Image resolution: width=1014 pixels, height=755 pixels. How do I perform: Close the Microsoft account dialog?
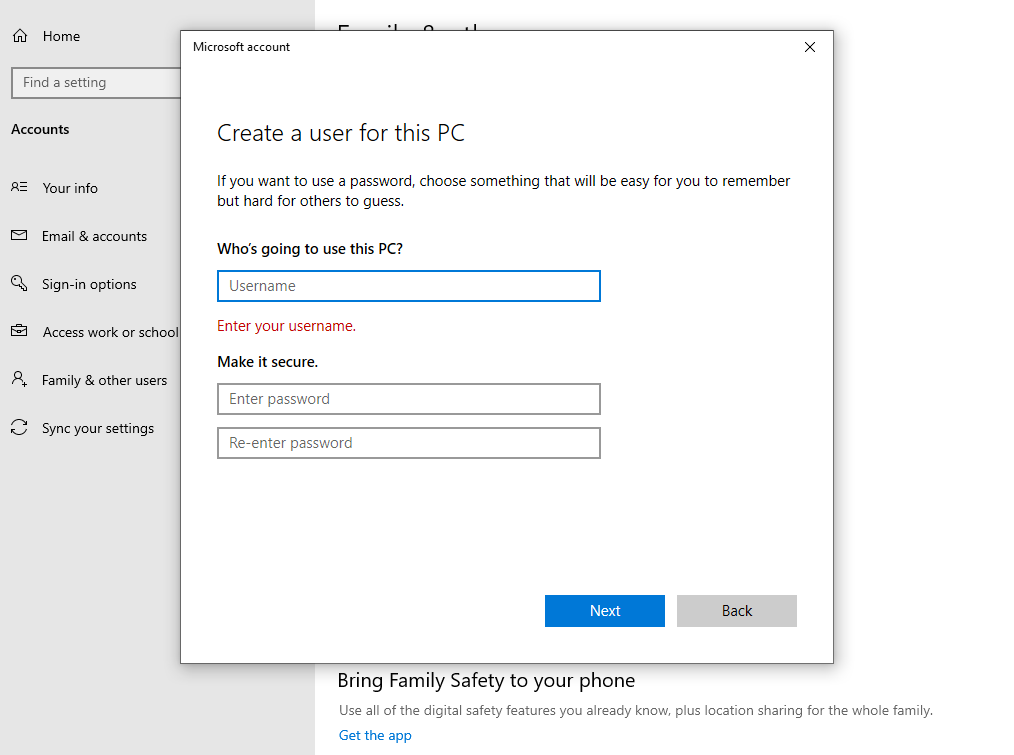point(810,47)
